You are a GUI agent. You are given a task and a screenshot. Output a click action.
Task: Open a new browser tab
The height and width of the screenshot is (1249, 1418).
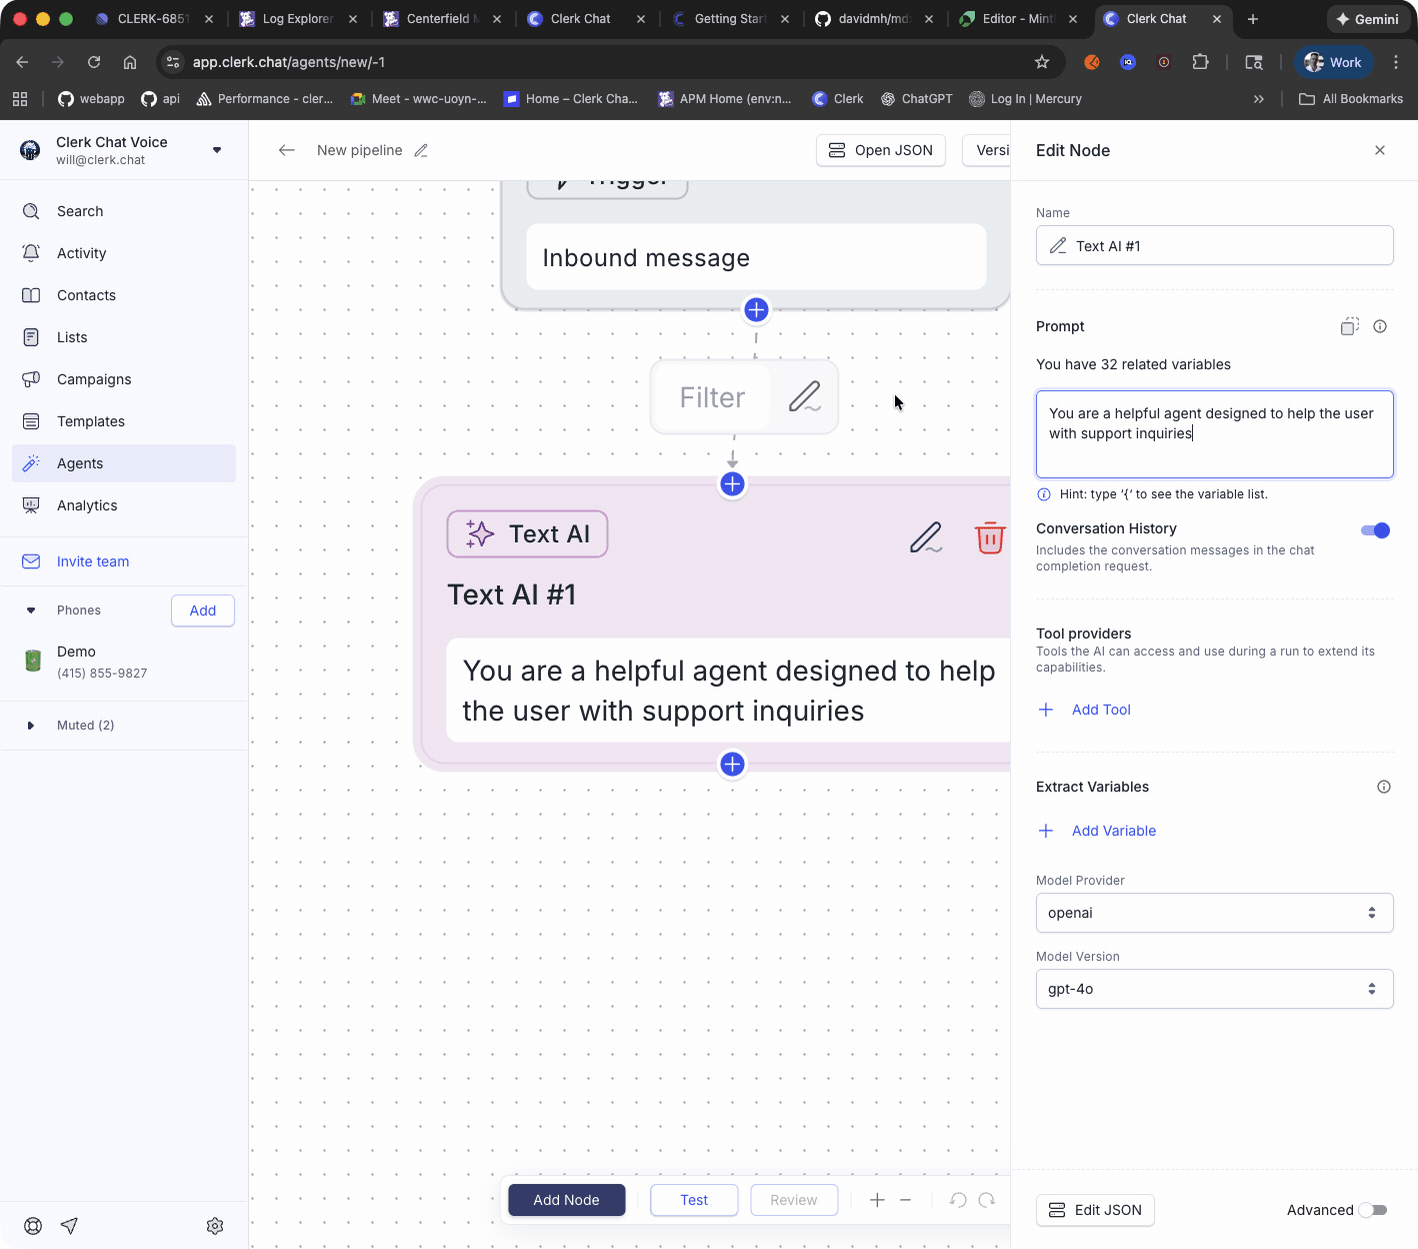pos(1253,19)
